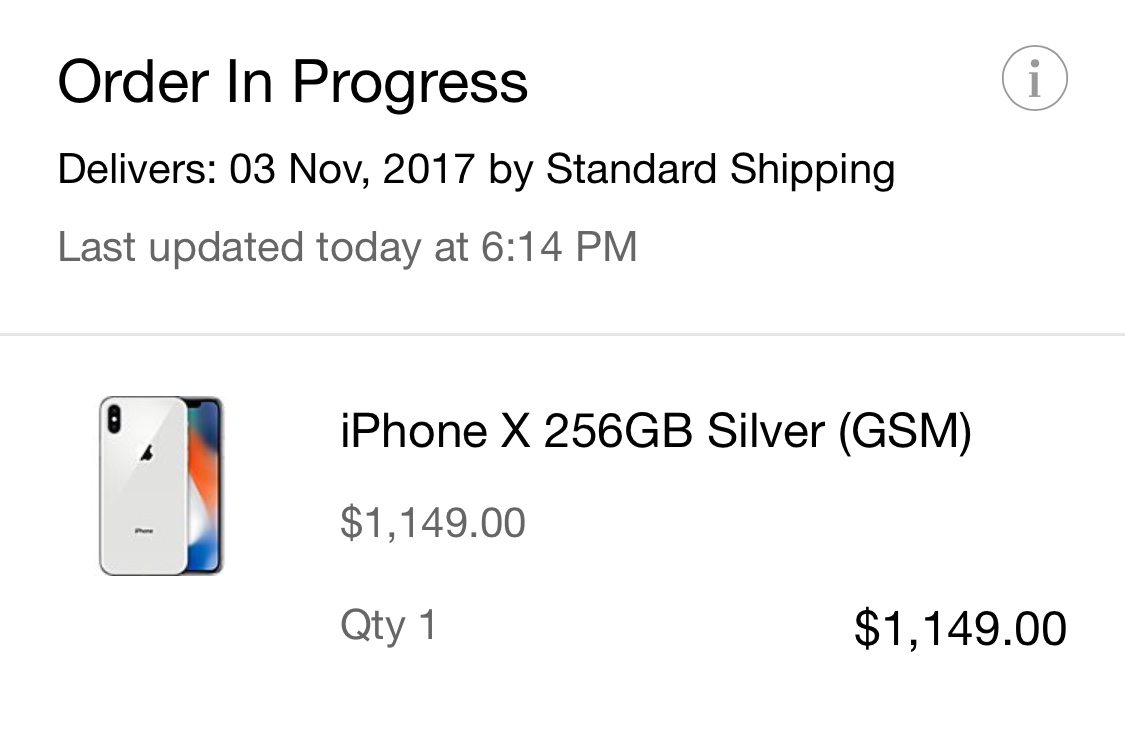Select the (GSM) text in the product name

[905, 432]
